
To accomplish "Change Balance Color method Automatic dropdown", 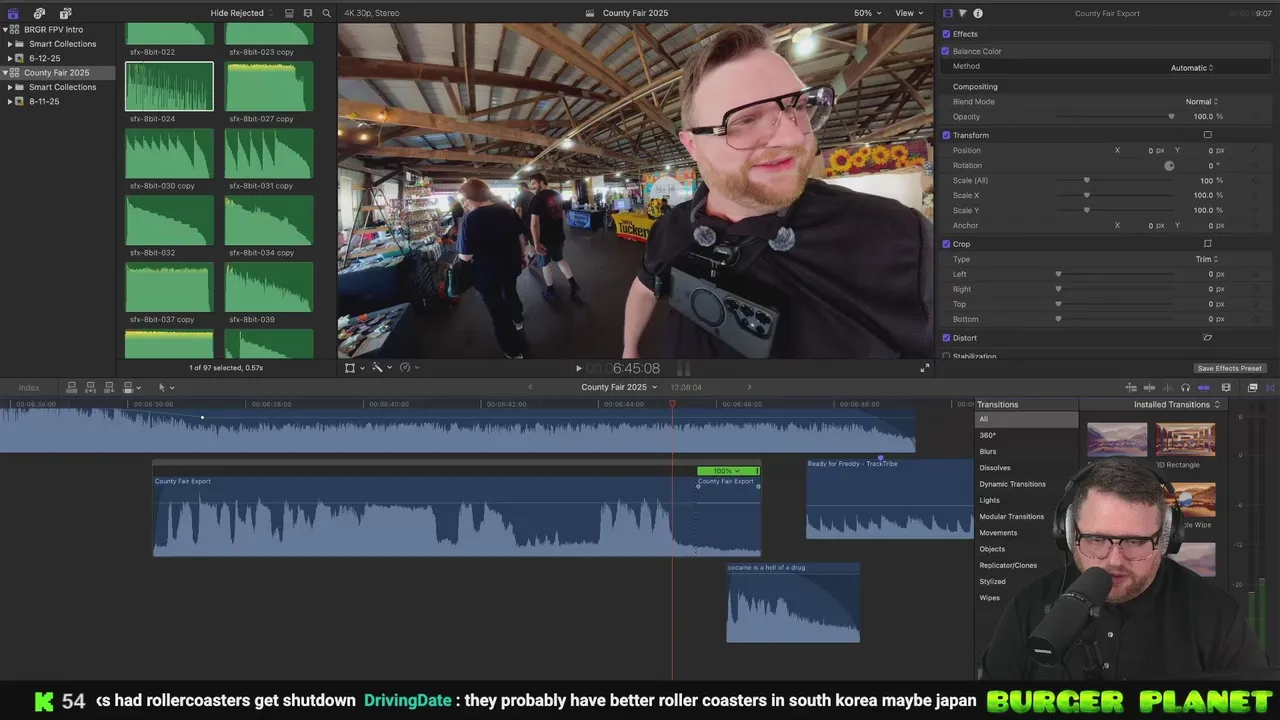I will [1192, 68].
